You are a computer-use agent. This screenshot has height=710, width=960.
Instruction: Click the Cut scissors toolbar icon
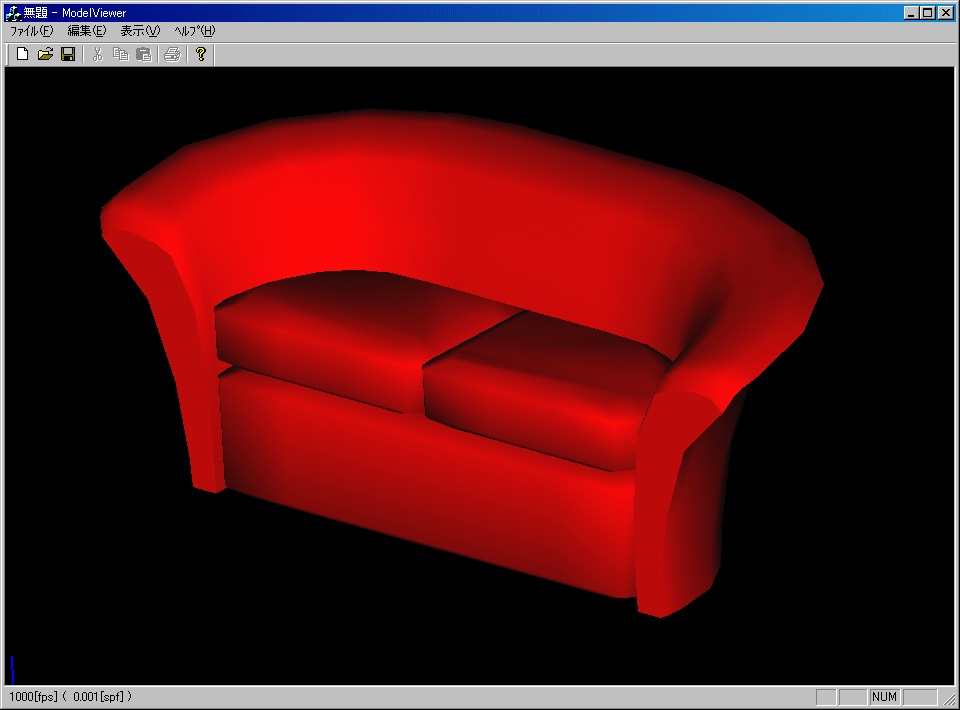(97, 54)
